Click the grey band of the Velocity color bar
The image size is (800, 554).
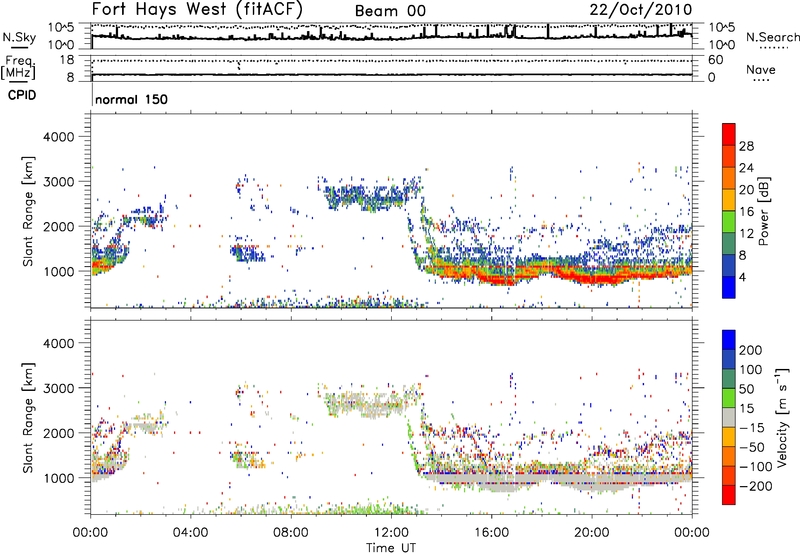[x=729, y=418]
